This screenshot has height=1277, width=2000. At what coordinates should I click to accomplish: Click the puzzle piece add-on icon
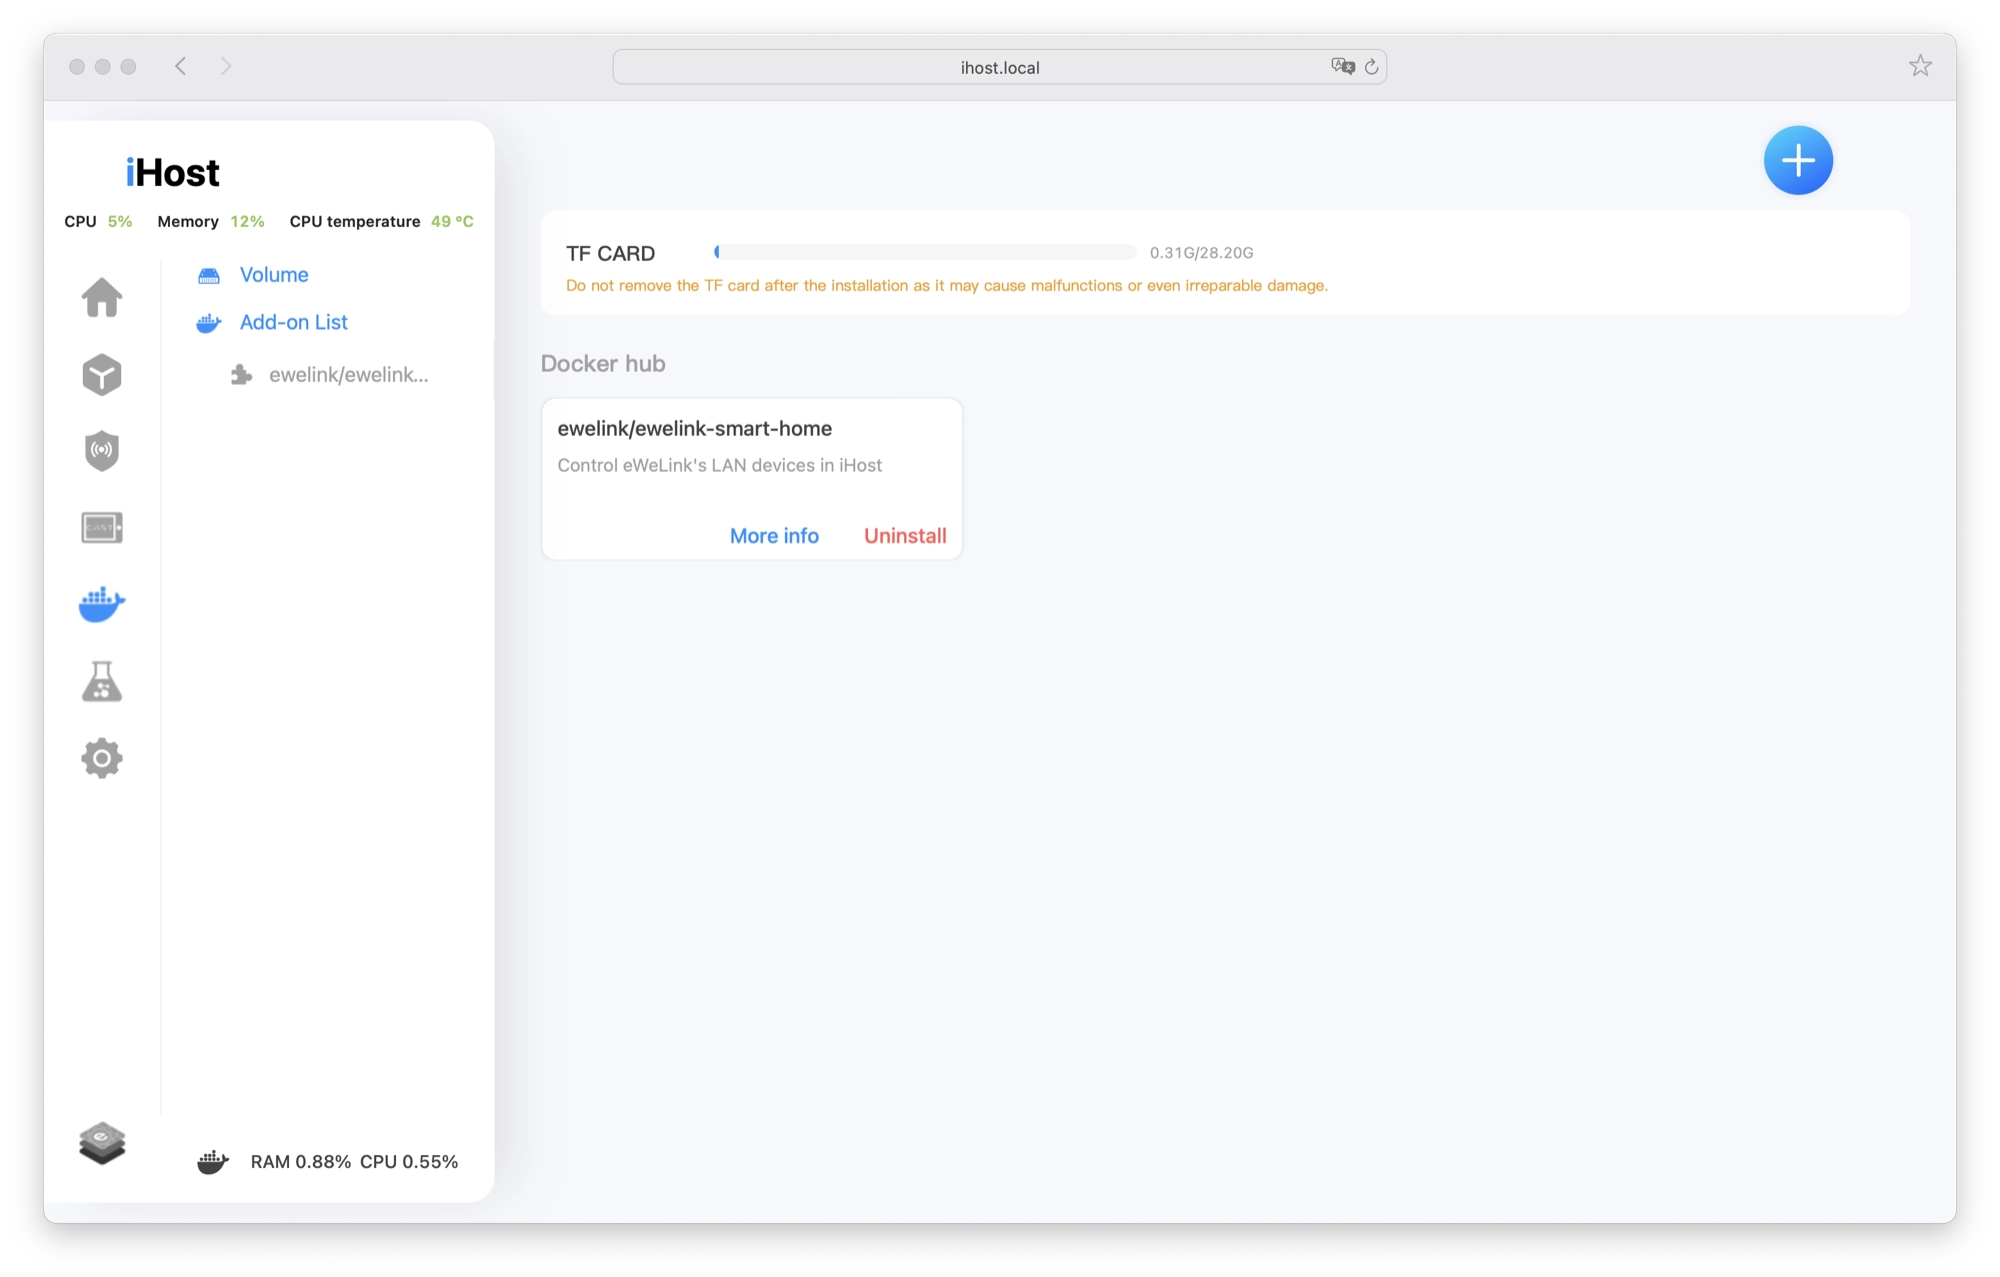click(241, 375)
